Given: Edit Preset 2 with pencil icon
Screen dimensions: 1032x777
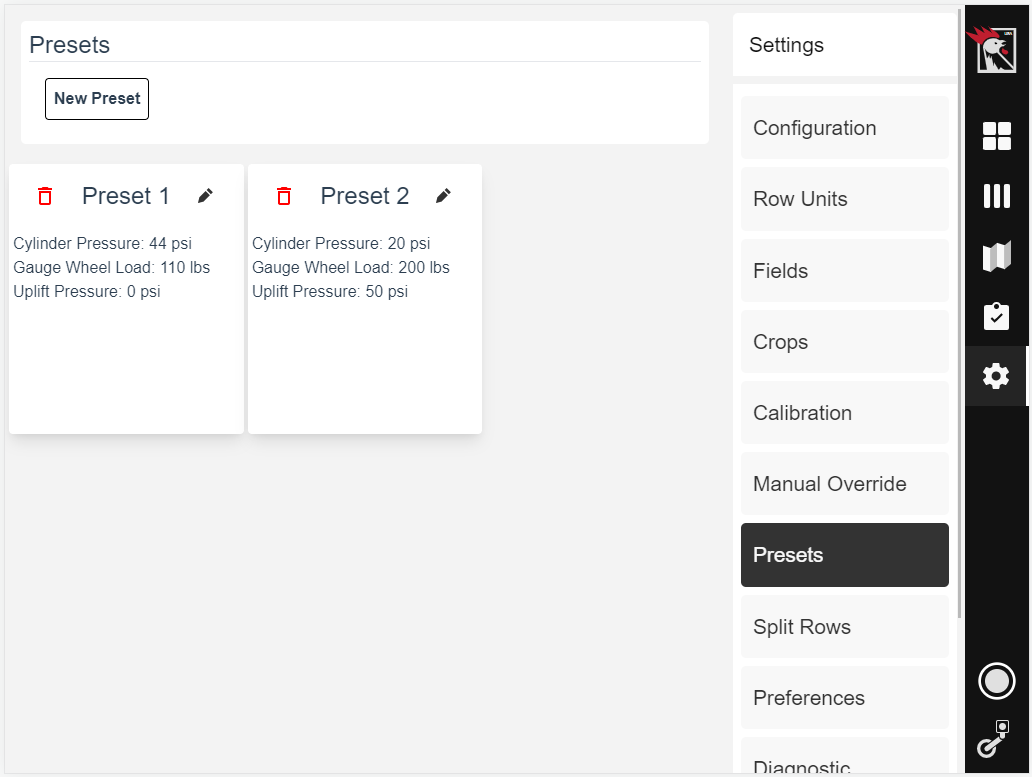Looking at the screenshot, I should click(444, 196).
